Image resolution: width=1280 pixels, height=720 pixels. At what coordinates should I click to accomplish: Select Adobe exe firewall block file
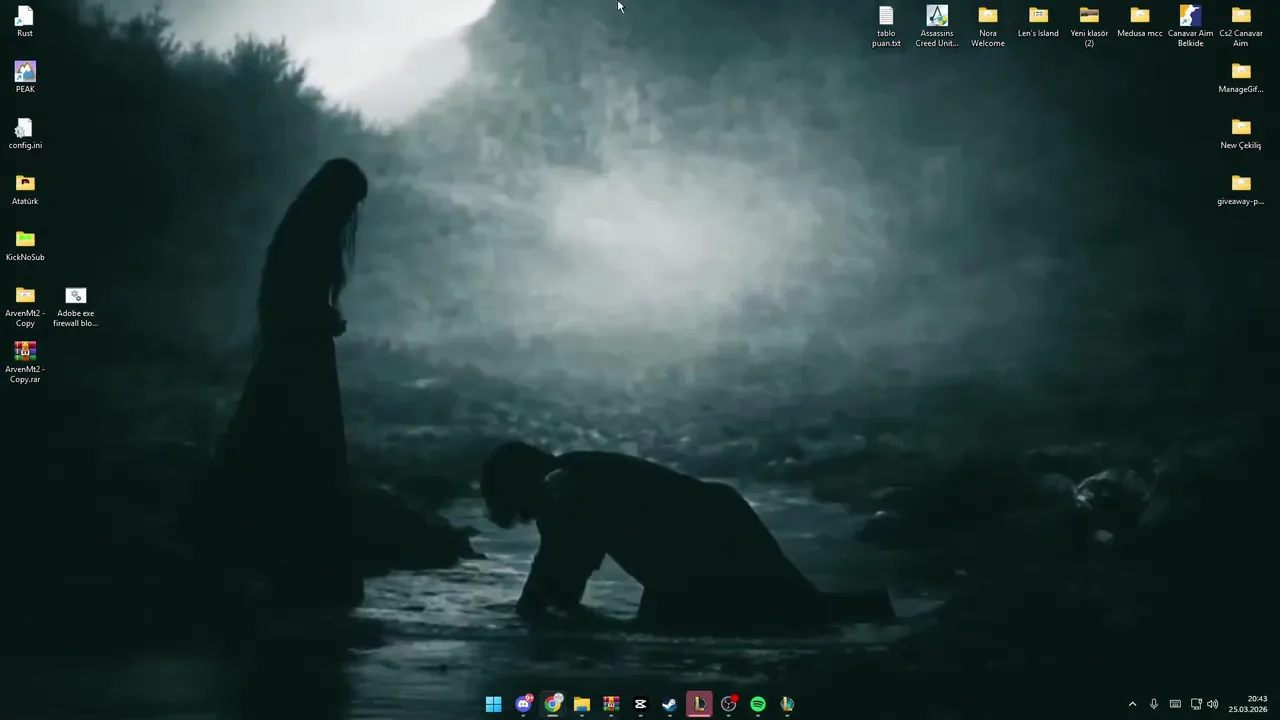(75, 307)
